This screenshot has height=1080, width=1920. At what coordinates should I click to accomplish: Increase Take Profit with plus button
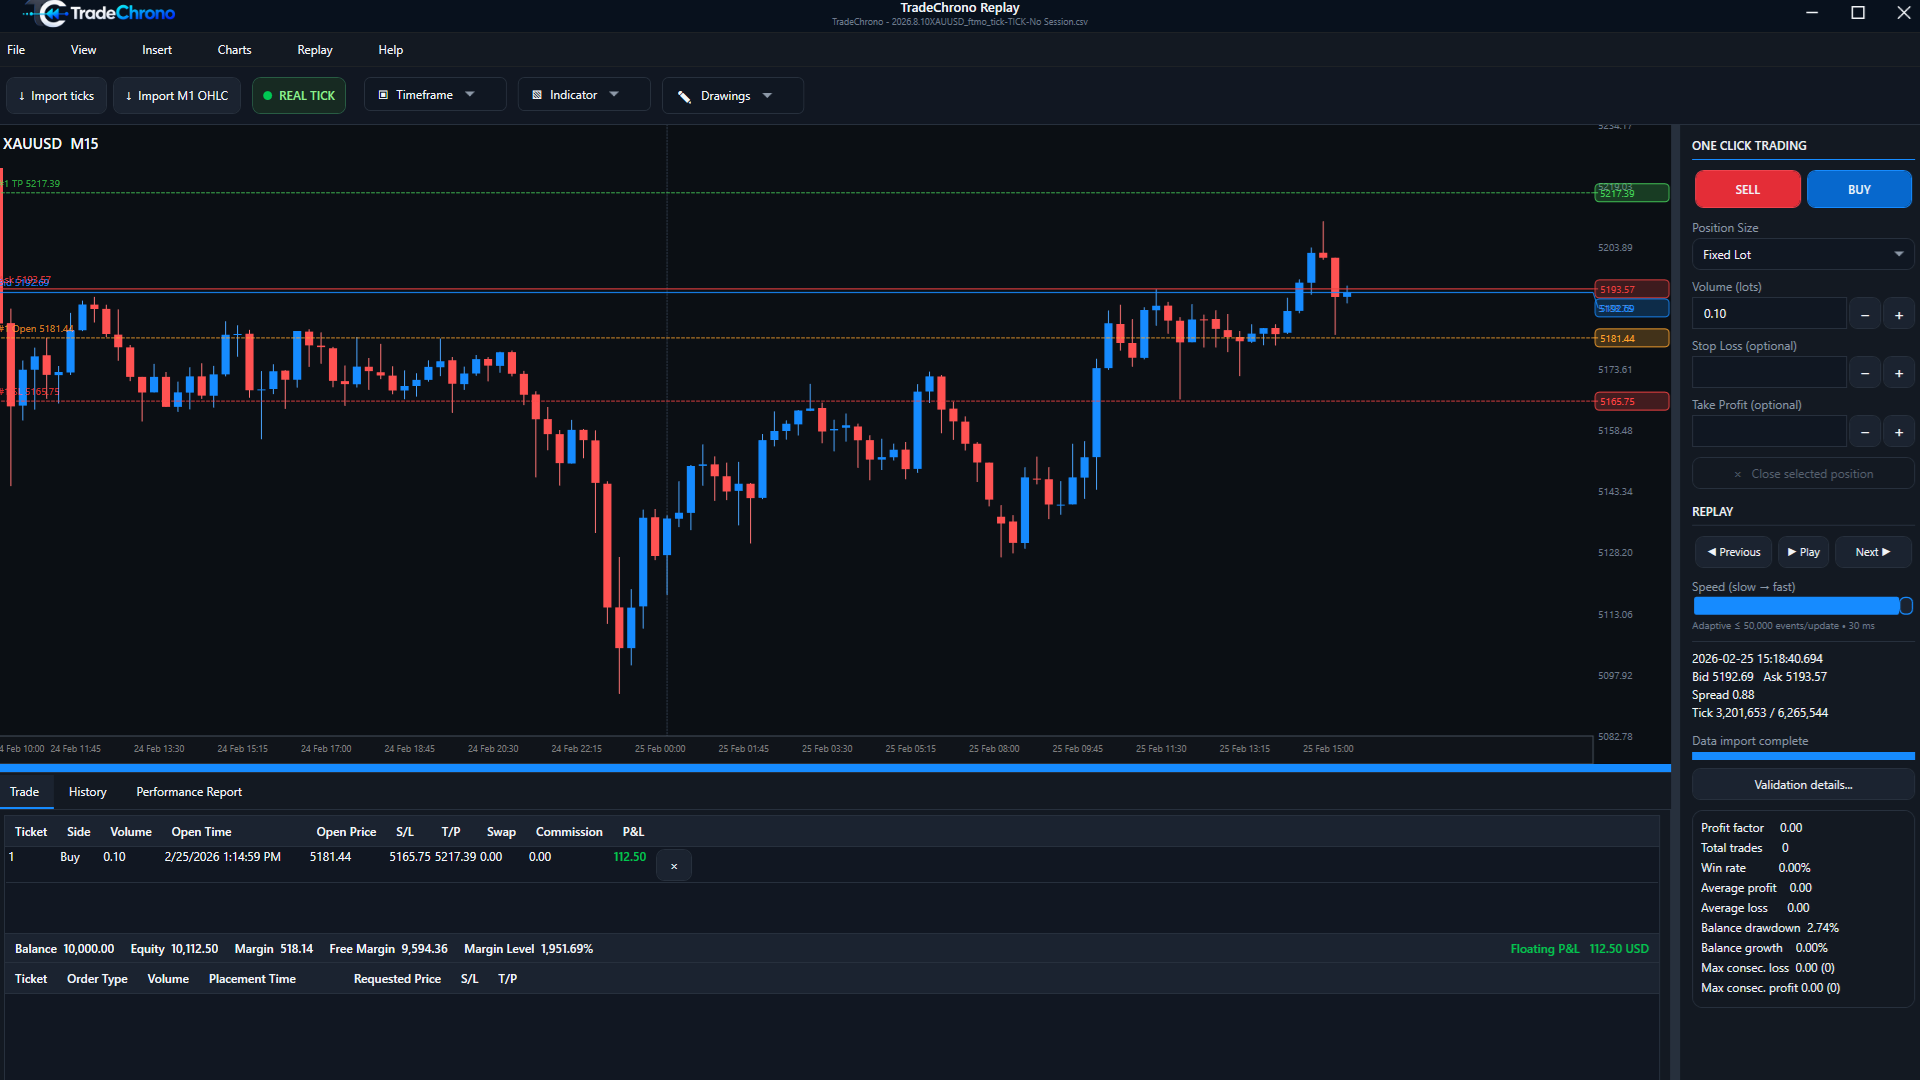point(1899,433)
